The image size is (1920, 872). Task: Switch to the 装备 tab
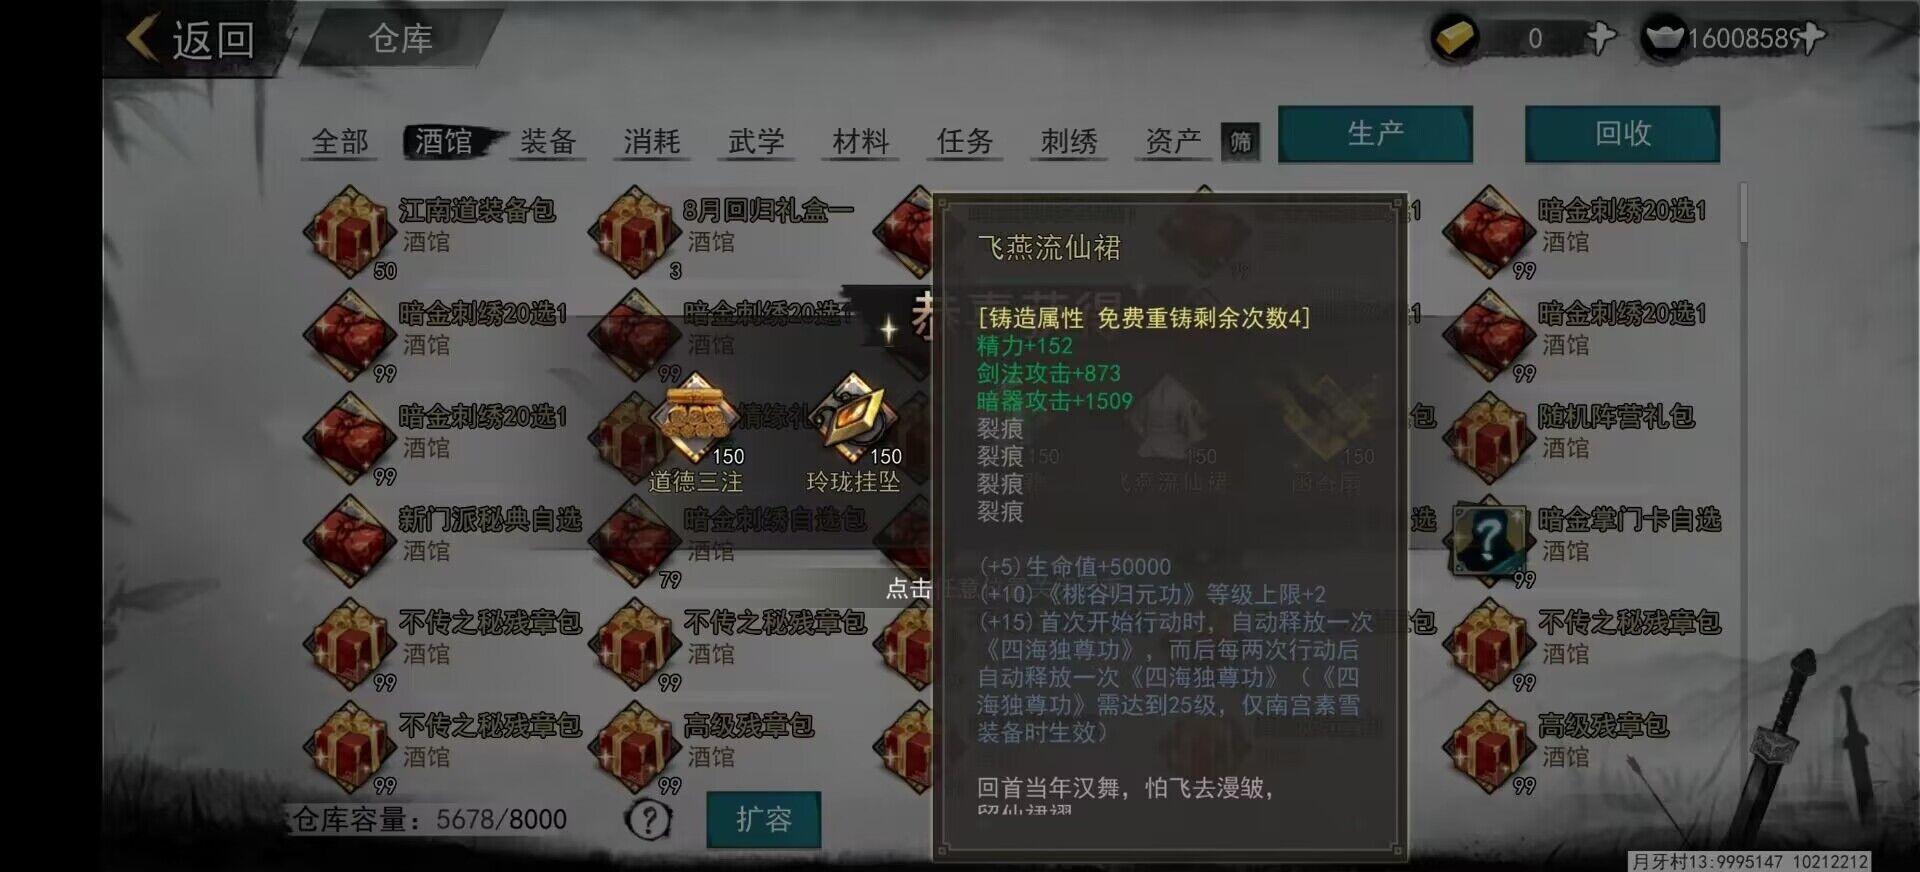pyautogui.click(x=548, y=142)
